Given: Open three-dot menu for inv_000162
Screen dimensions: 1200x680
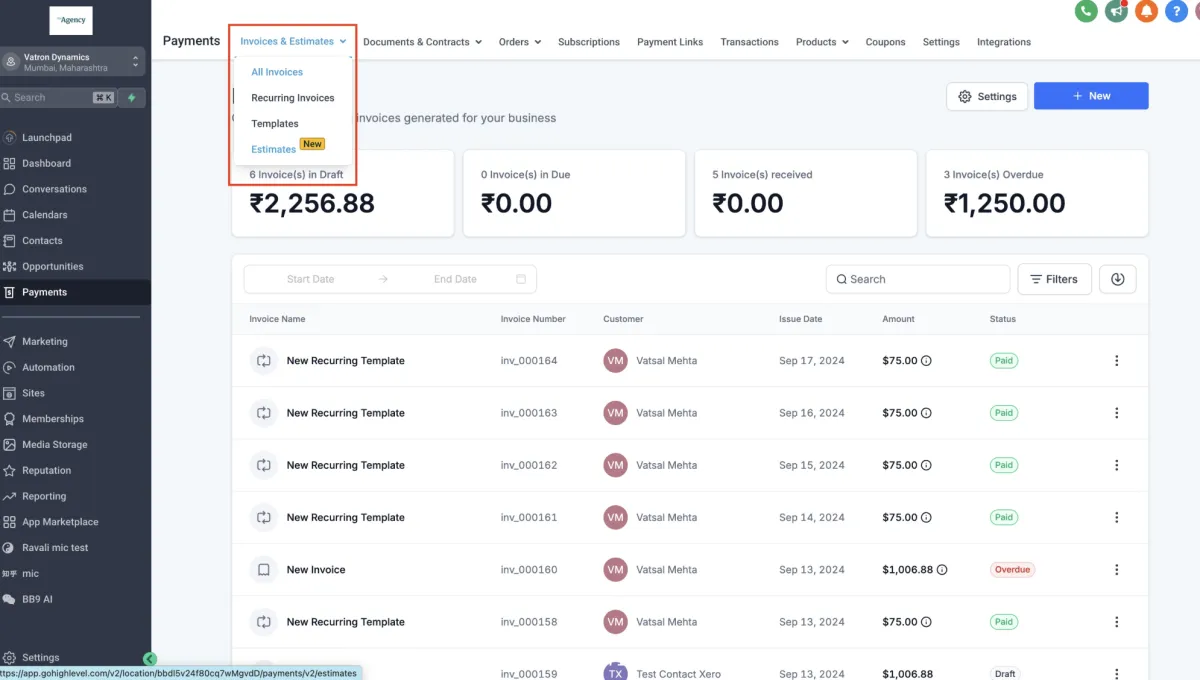Looking at the screenshot, I should click(x=1117, y=465).
